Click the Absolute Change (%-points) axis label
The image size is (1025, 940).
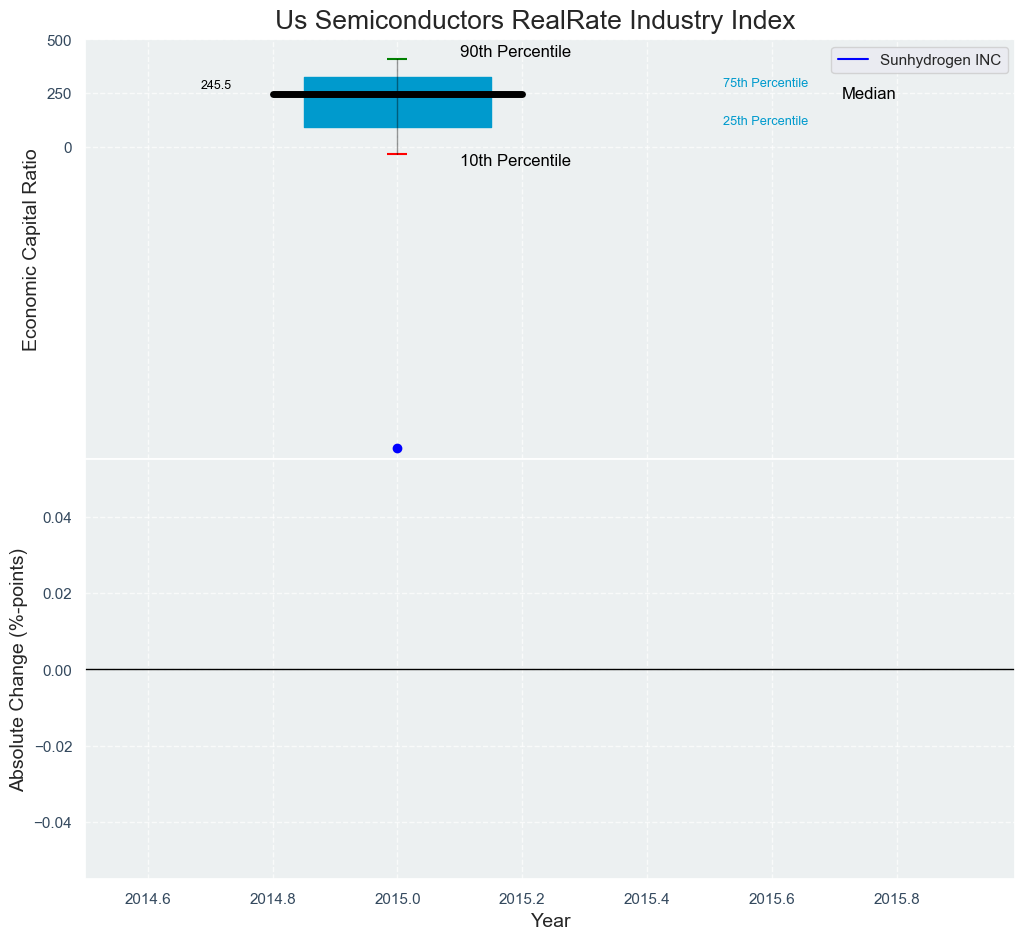coord(17,670)
